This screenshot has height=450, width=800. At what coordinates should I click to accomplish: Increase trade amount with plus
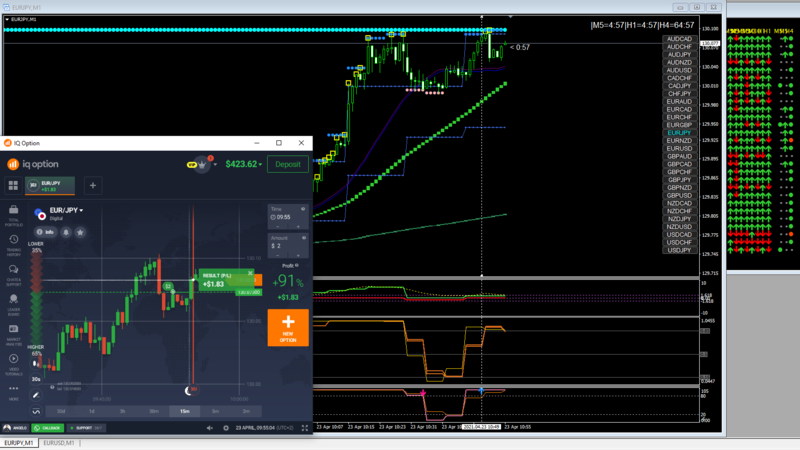coord(298,255)
